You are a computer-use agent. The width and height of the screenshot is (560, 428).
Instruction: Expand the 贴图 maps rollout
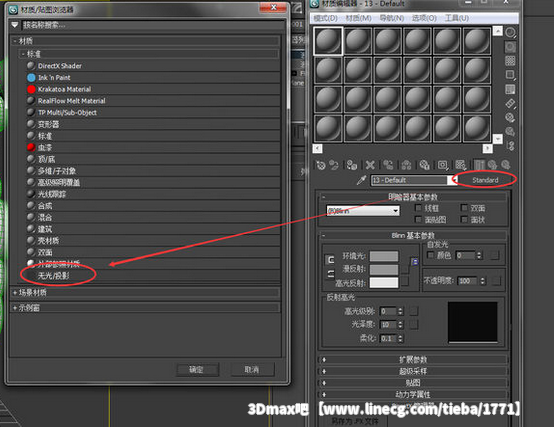[x=412, y=383]
